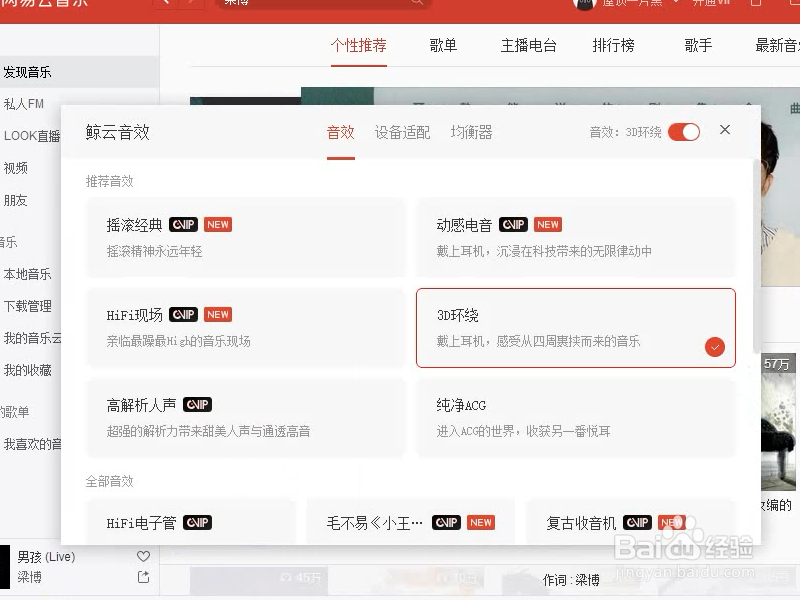Select the HiFi电子管 effect
This screenshot has width=800, height=600.
(x=191, y=522)
